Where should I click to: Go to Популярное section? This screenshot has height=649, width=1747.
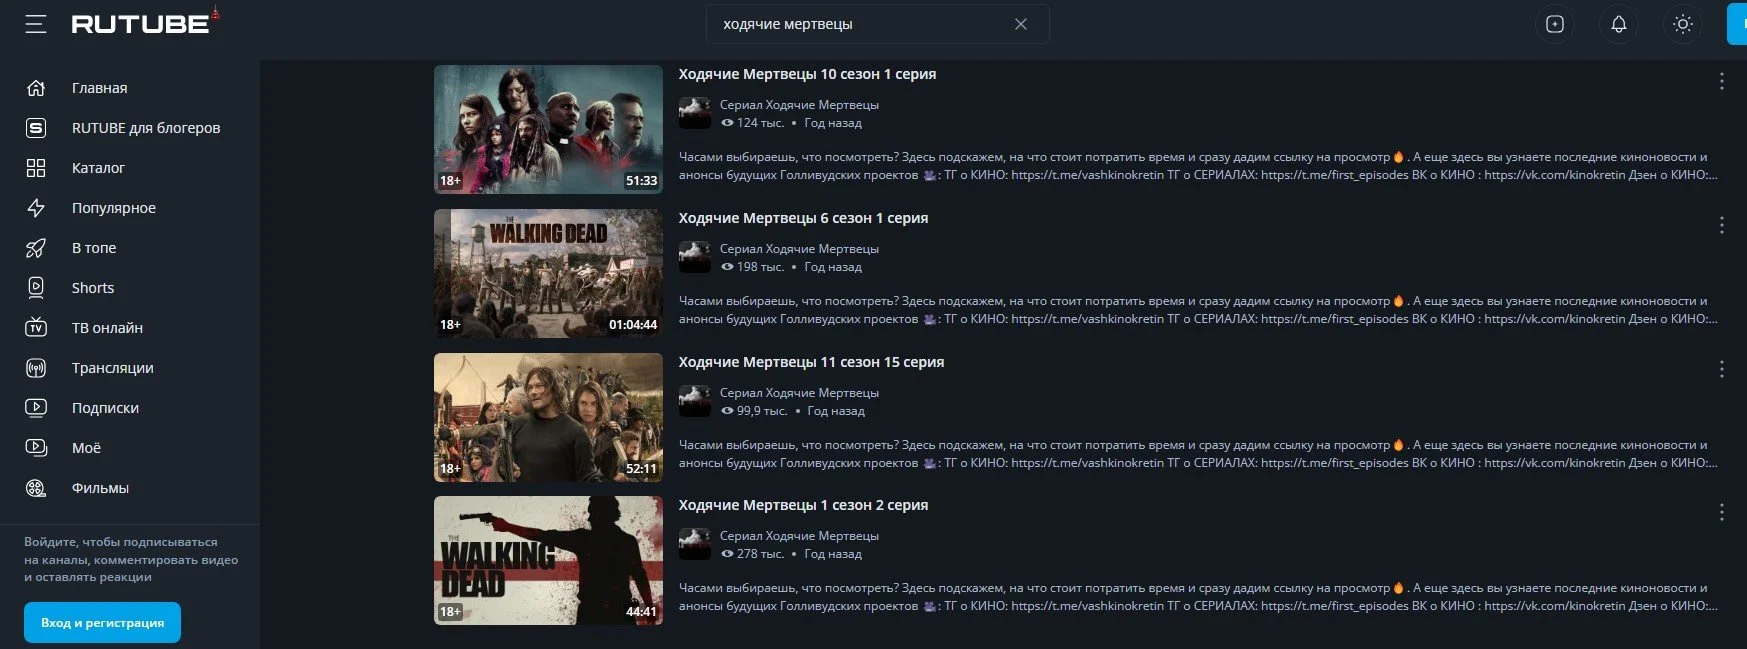click(114, 208)
